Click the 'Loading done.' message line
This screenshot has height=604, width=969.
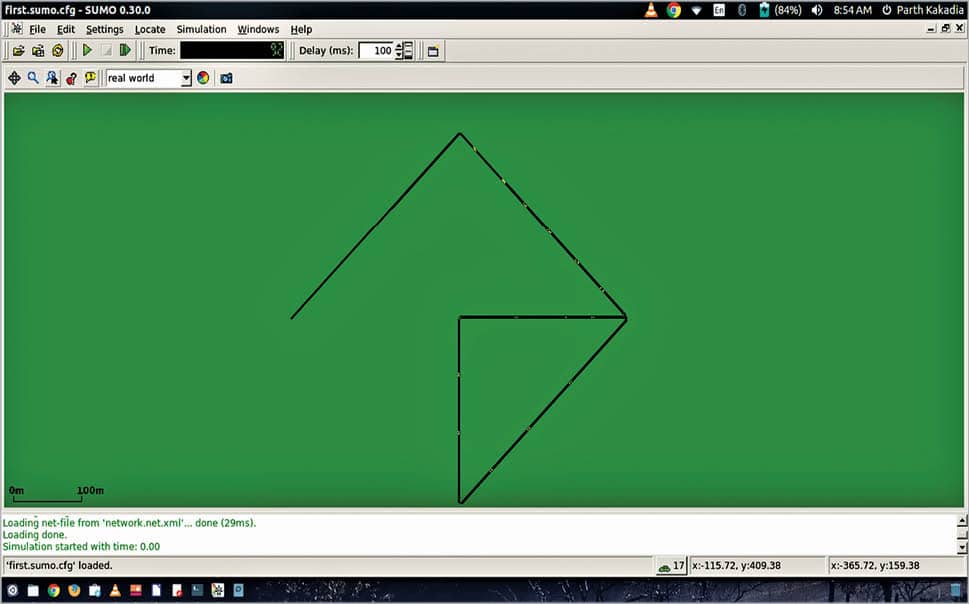(x=35, y=535)
